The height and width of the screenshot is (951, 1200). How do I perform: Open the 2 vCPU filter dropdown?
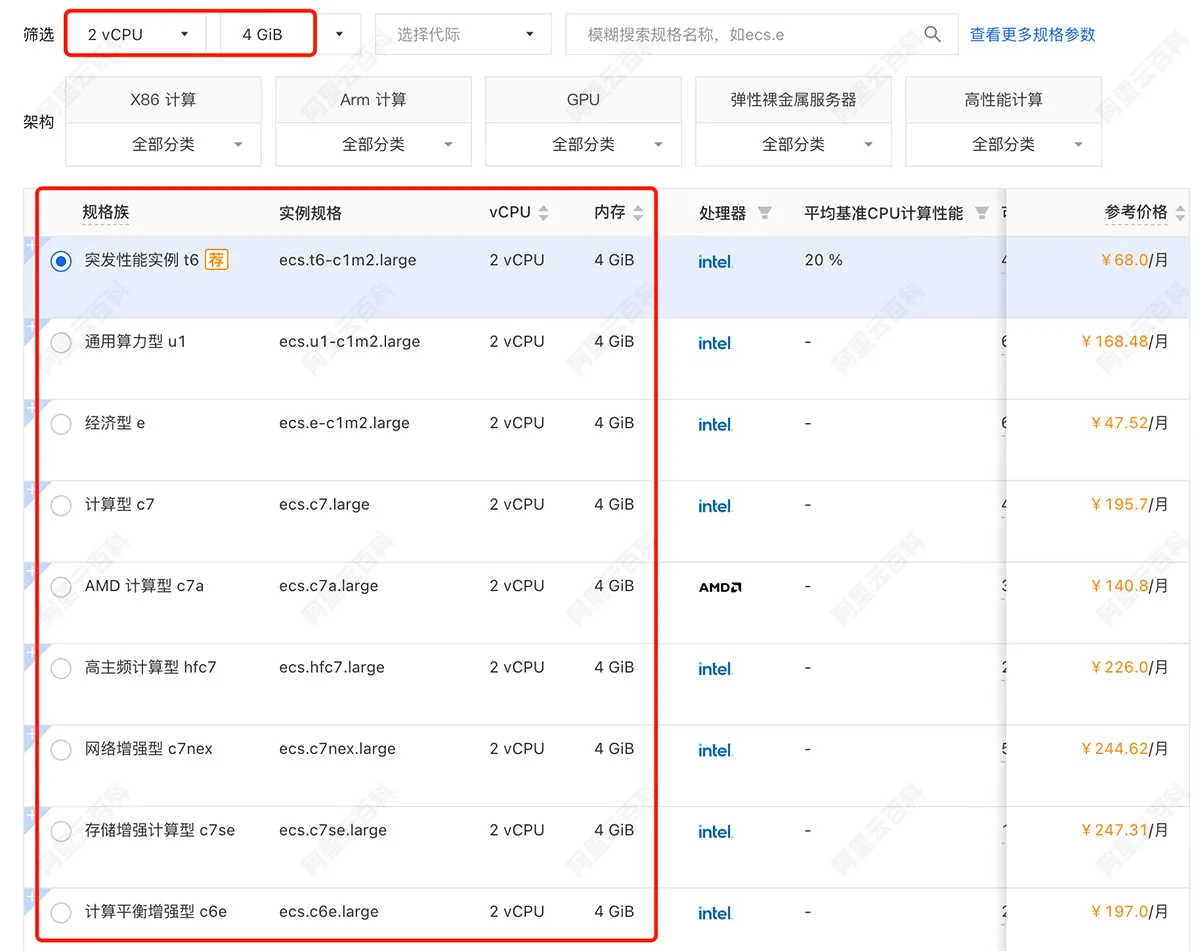coord(135,33)
